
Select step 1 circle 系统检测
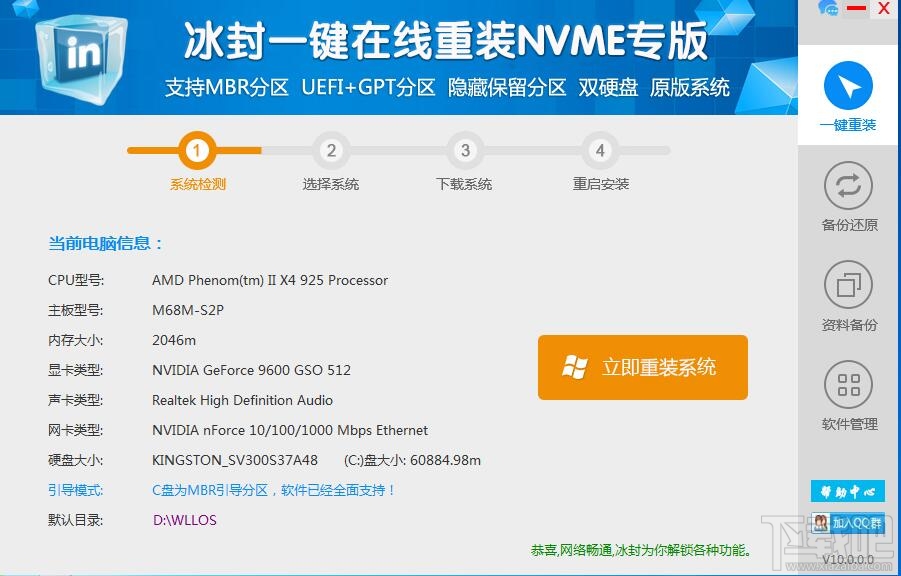coord(197,151)
